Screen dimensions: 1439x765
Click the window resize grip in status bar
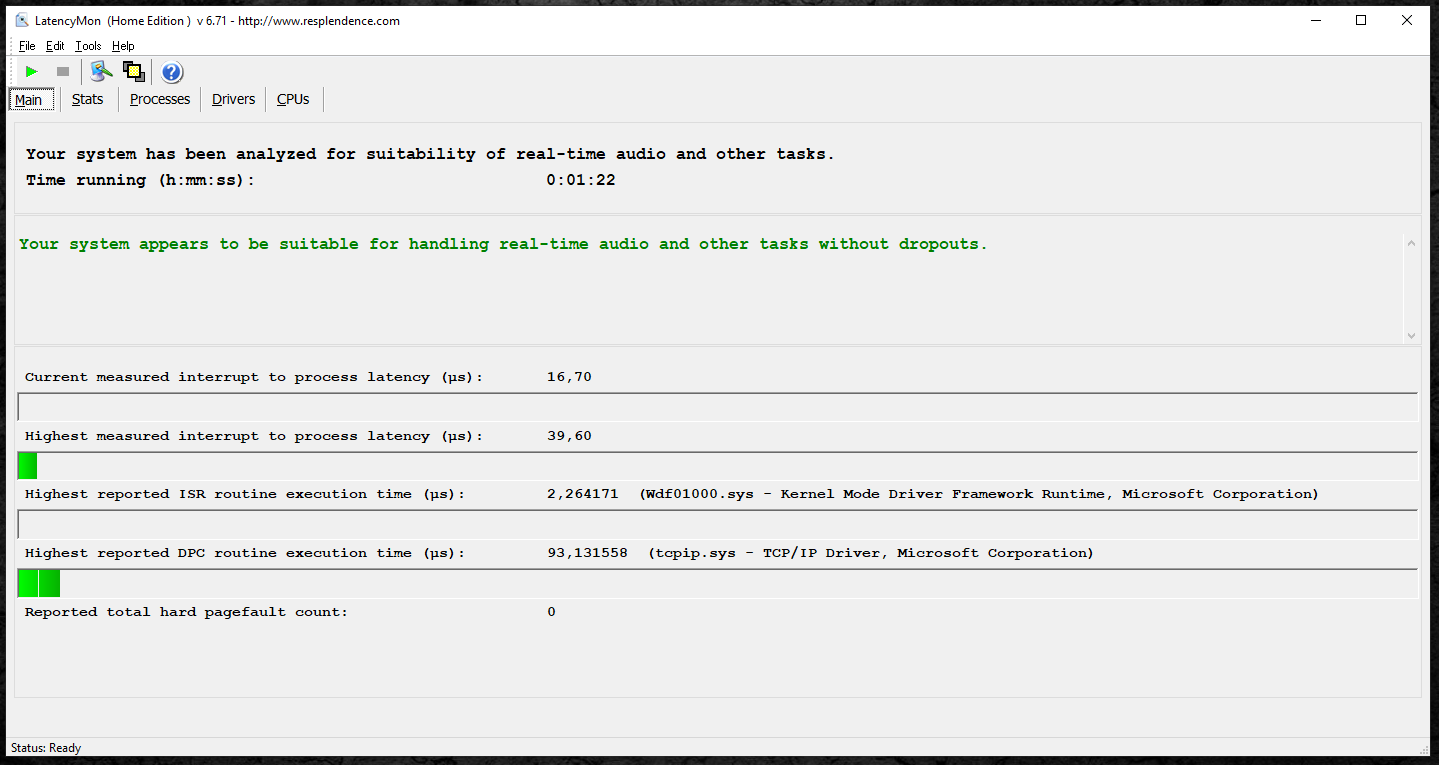[x=1424, y=750]
